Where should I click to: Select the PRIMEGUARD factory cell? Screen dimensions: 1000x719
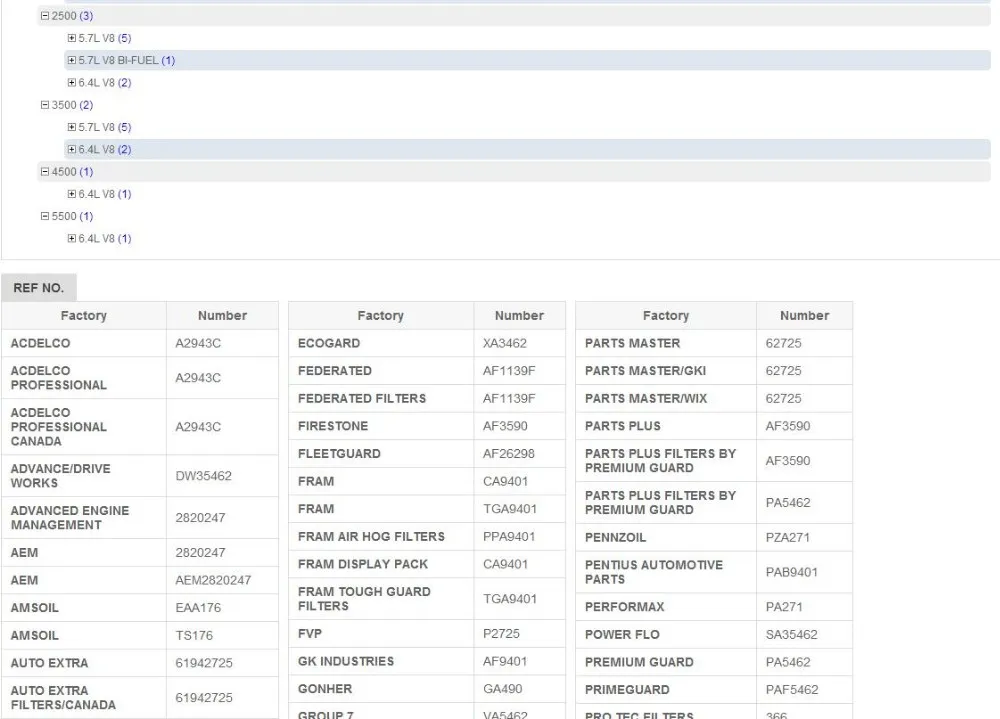(666, 690)
